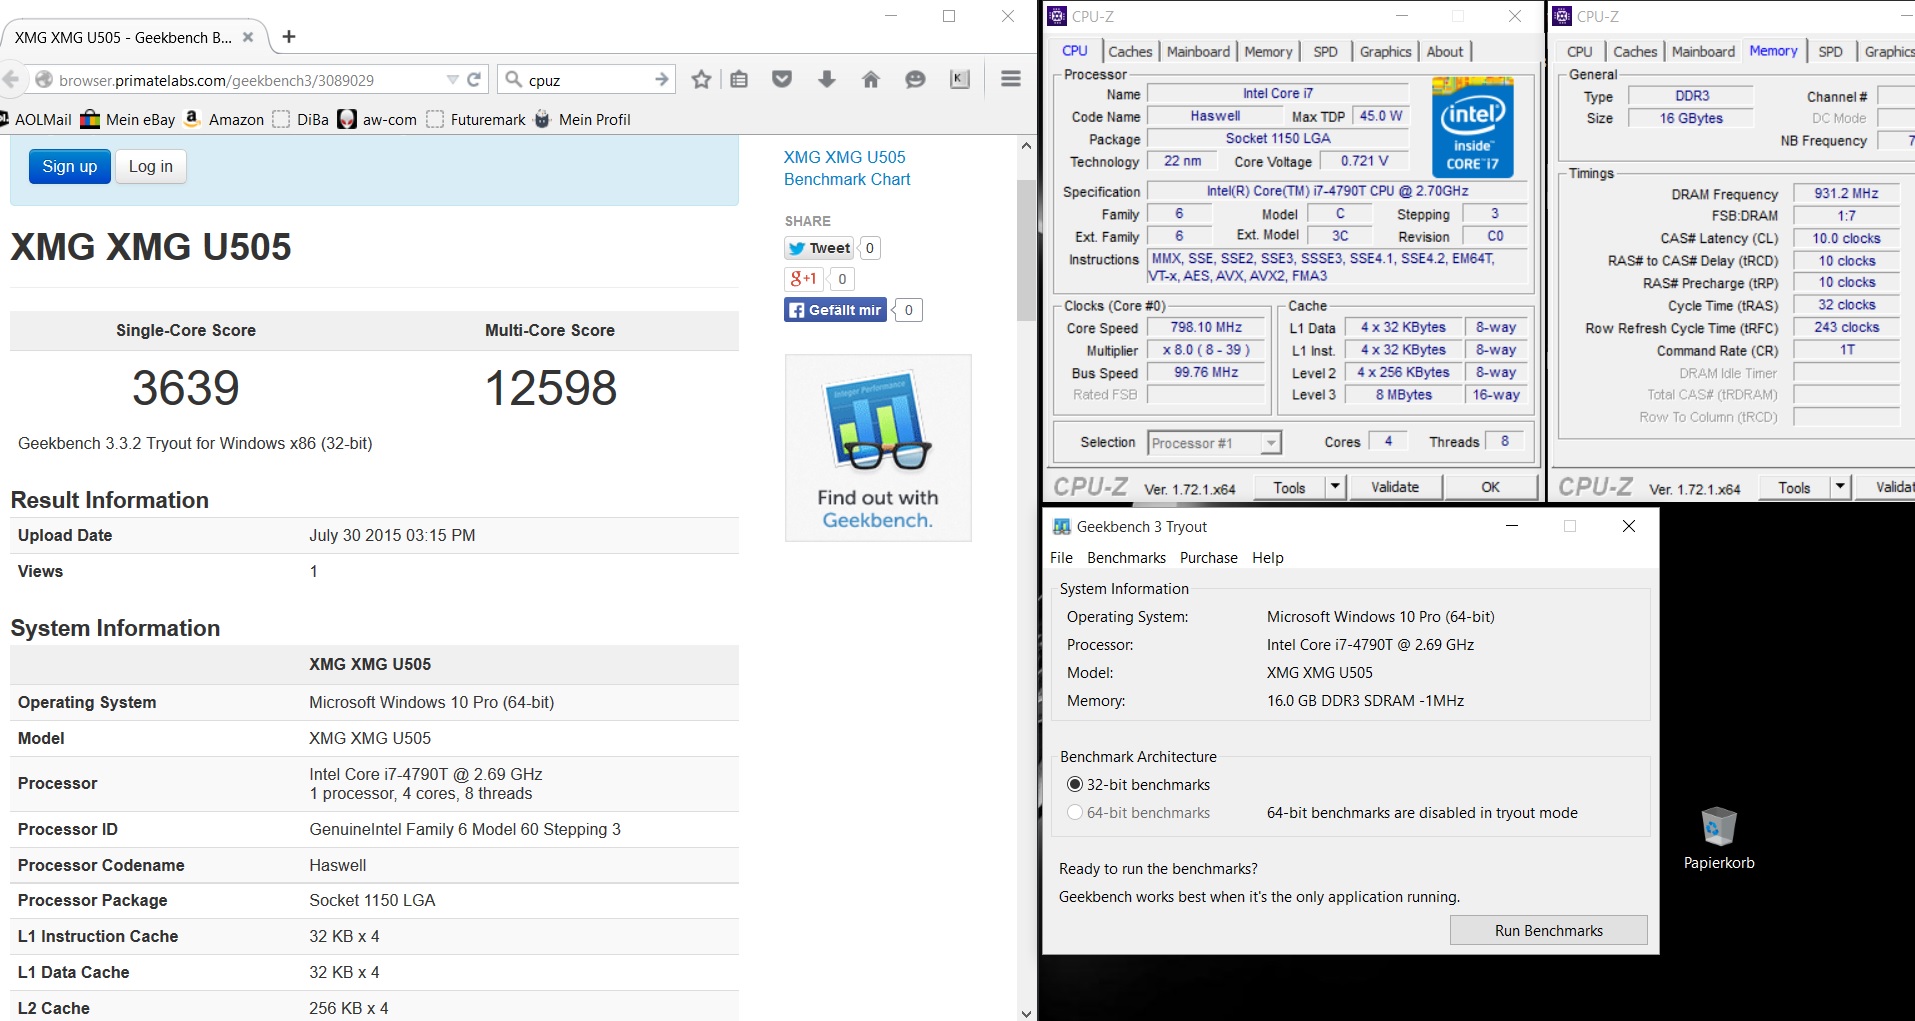Viewport: 1915px width, 1021px height.
Task: Open the browser hamburger menu
Action: [1011, 79]
